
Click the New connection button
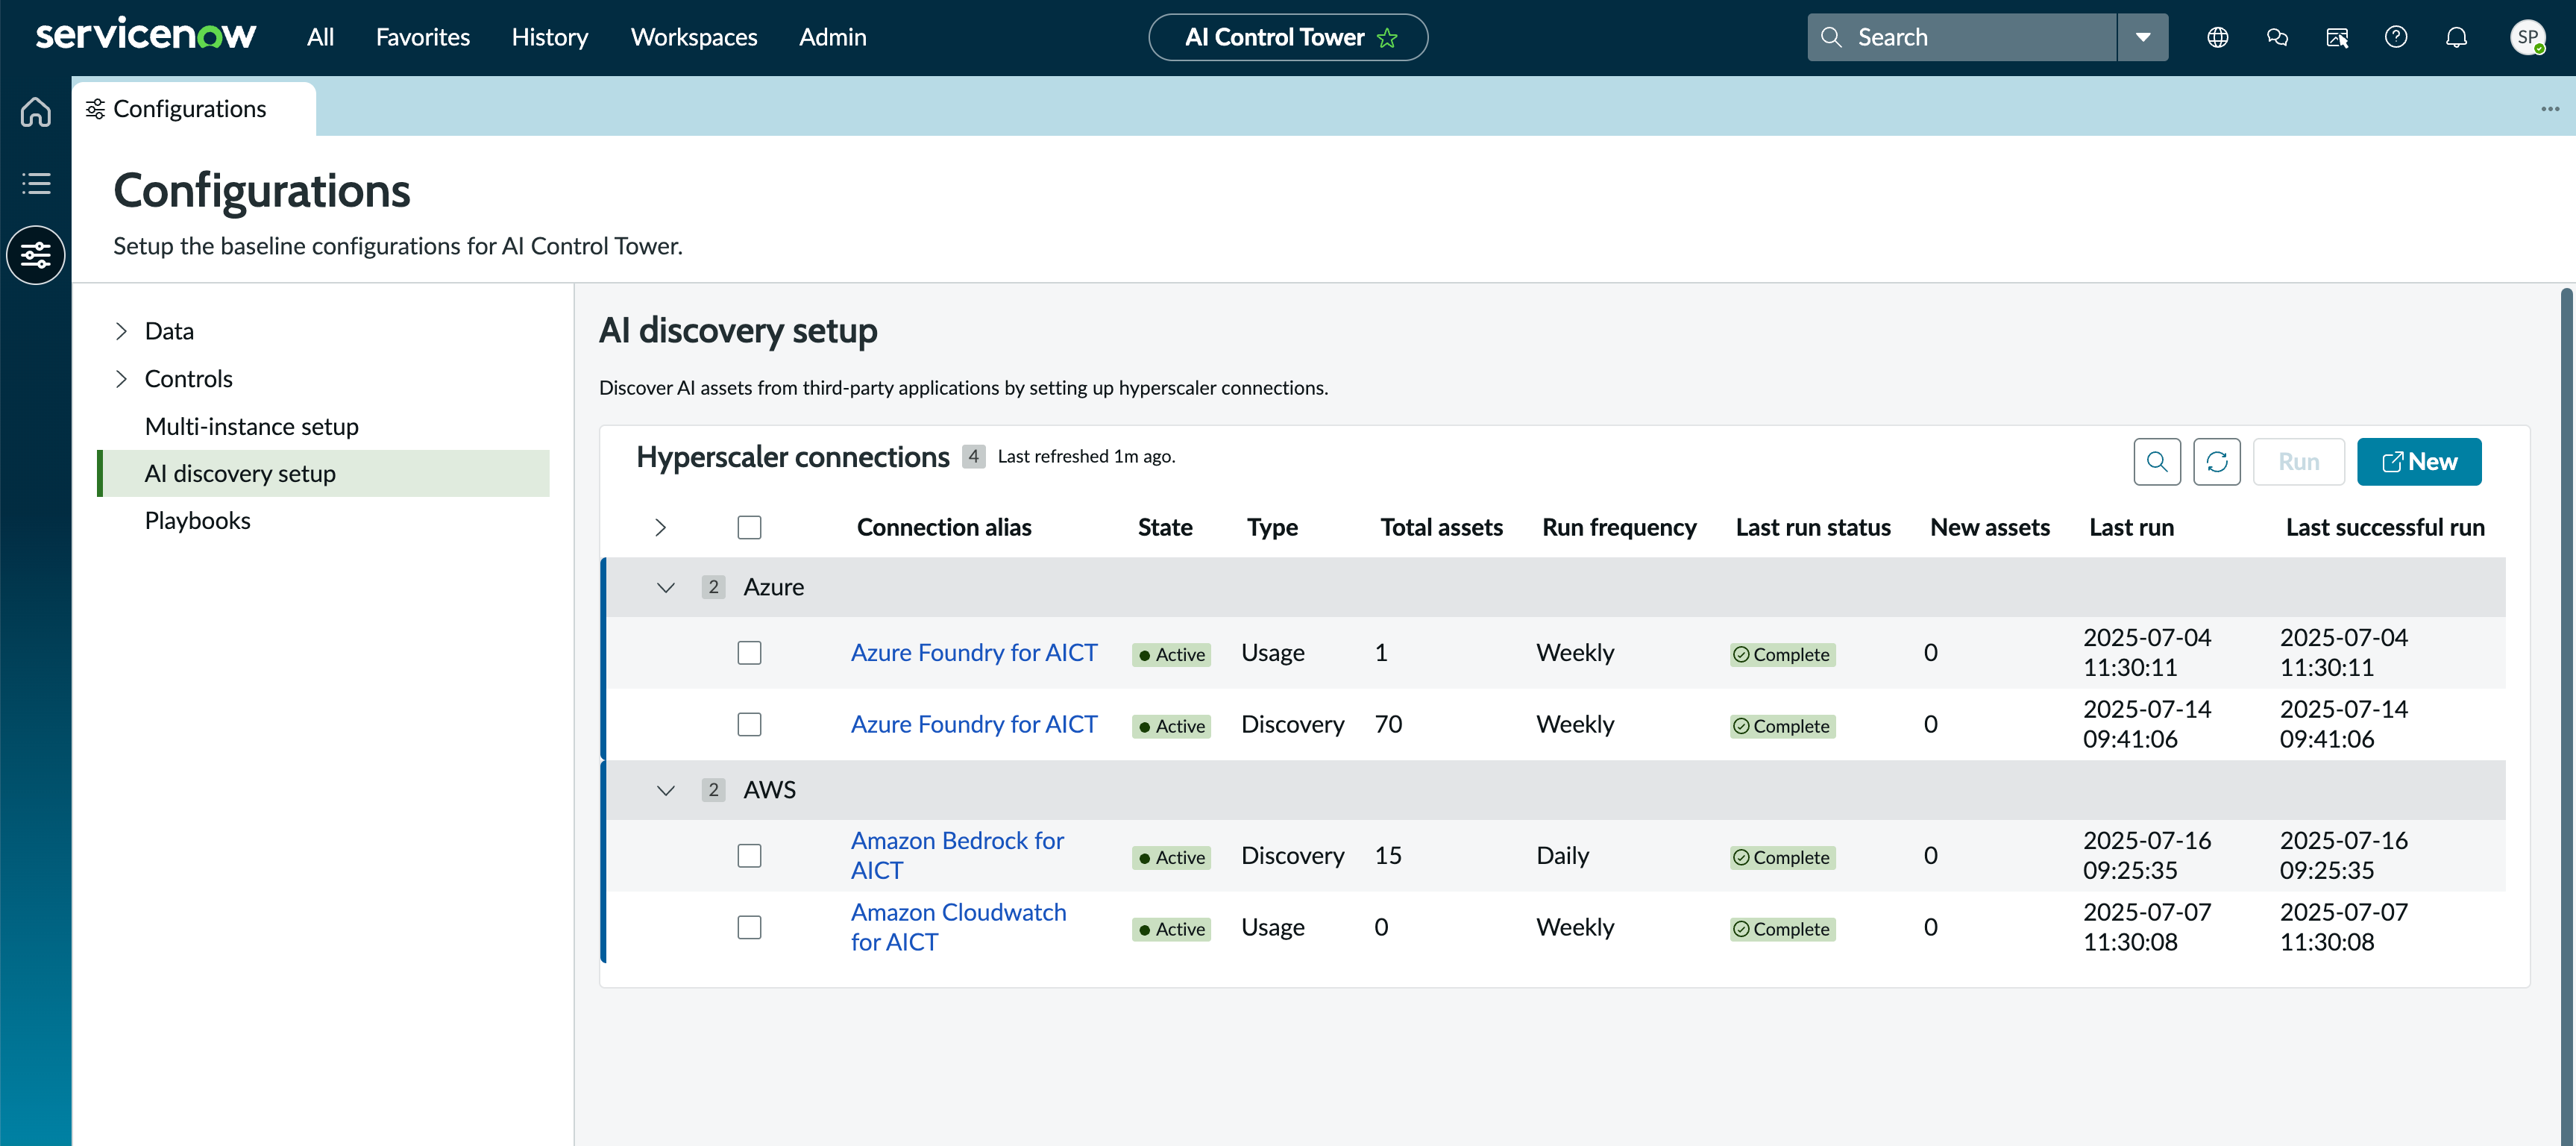2419,462
